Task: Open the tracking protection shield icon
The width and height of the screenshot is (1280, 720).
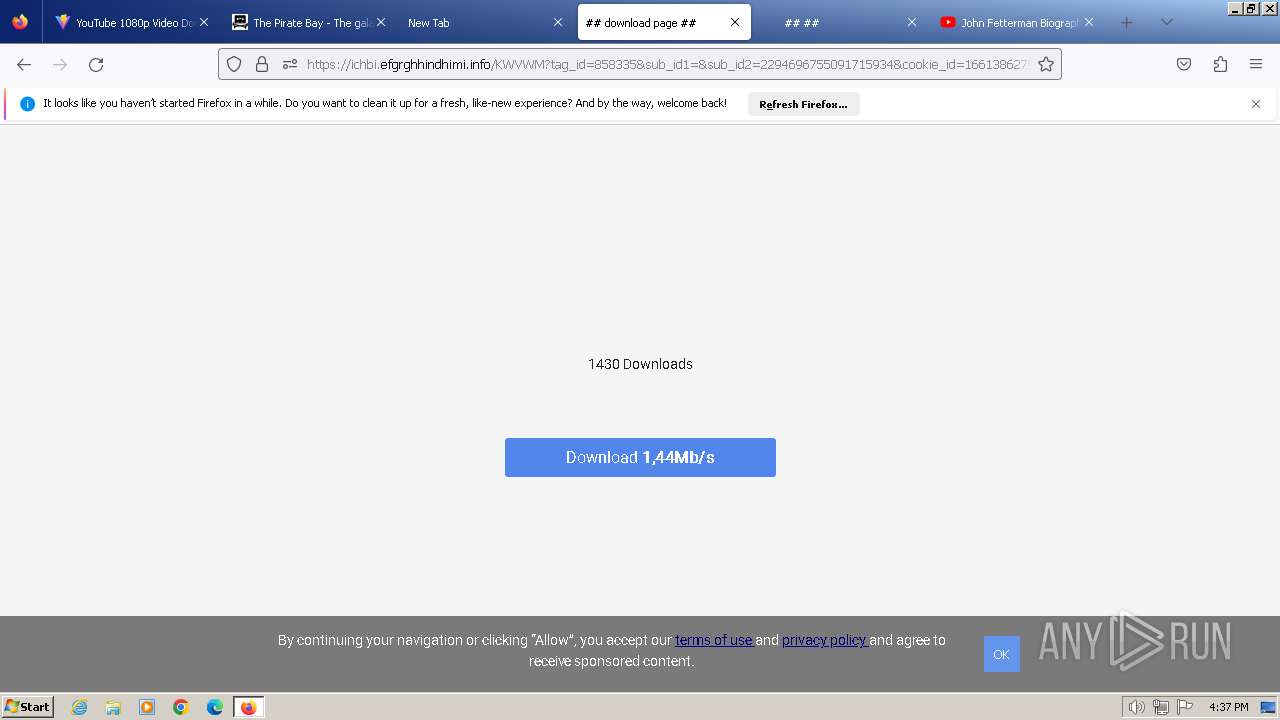Action: tap(234, 64)
